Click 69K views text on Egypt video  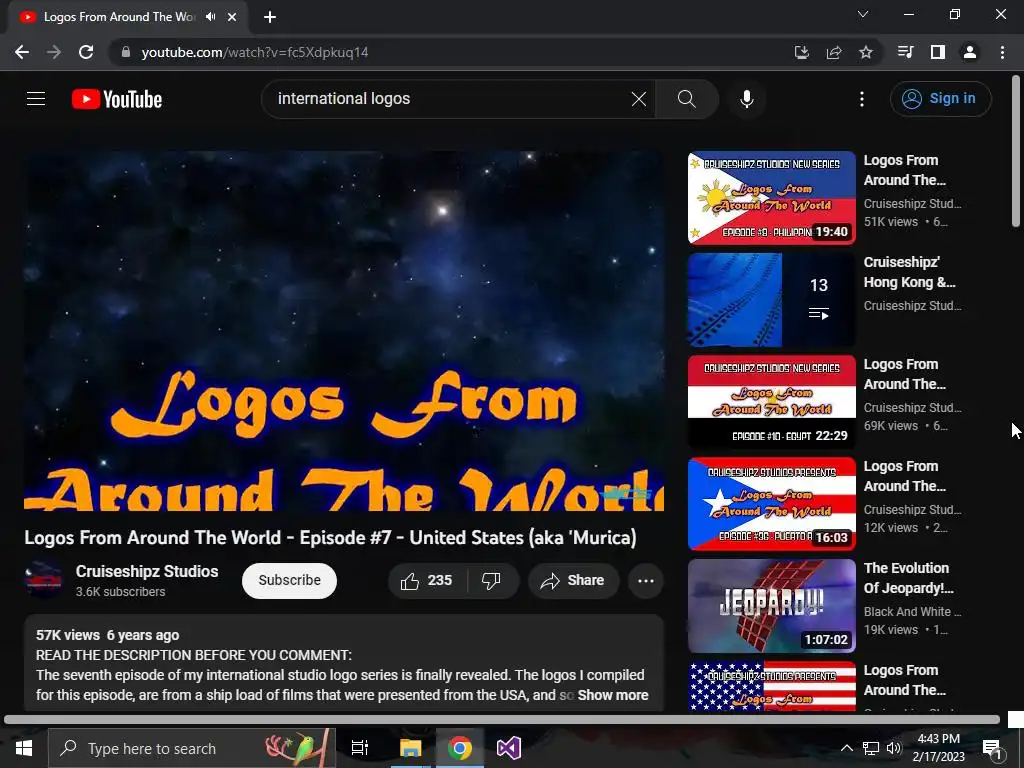click(891, 426)
